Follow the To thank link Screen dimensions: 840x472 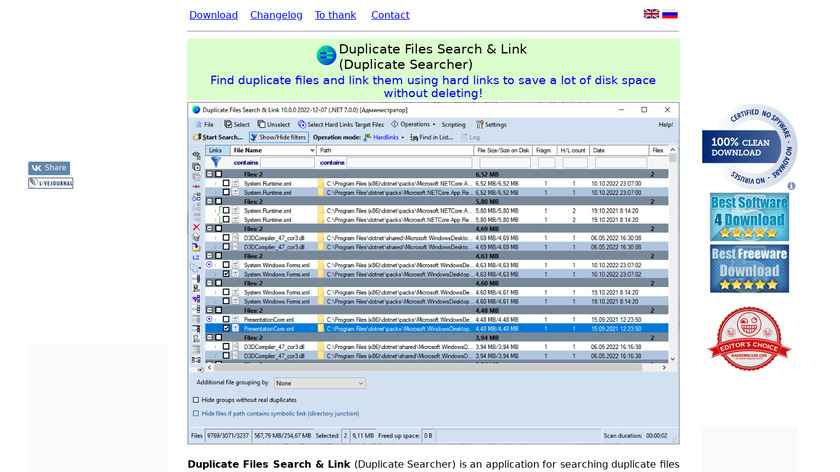[335, 15]
